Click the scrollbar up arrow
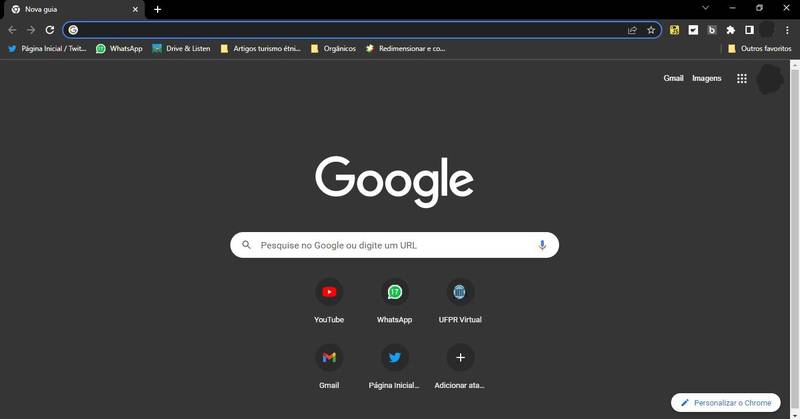This screenshot has height=419, width=800. coord(795,65)
